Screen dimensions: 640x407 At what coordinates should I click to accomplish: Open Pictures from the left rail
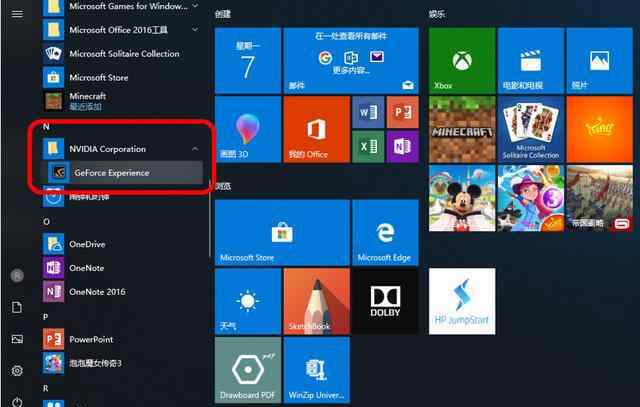tap(17, 339)
